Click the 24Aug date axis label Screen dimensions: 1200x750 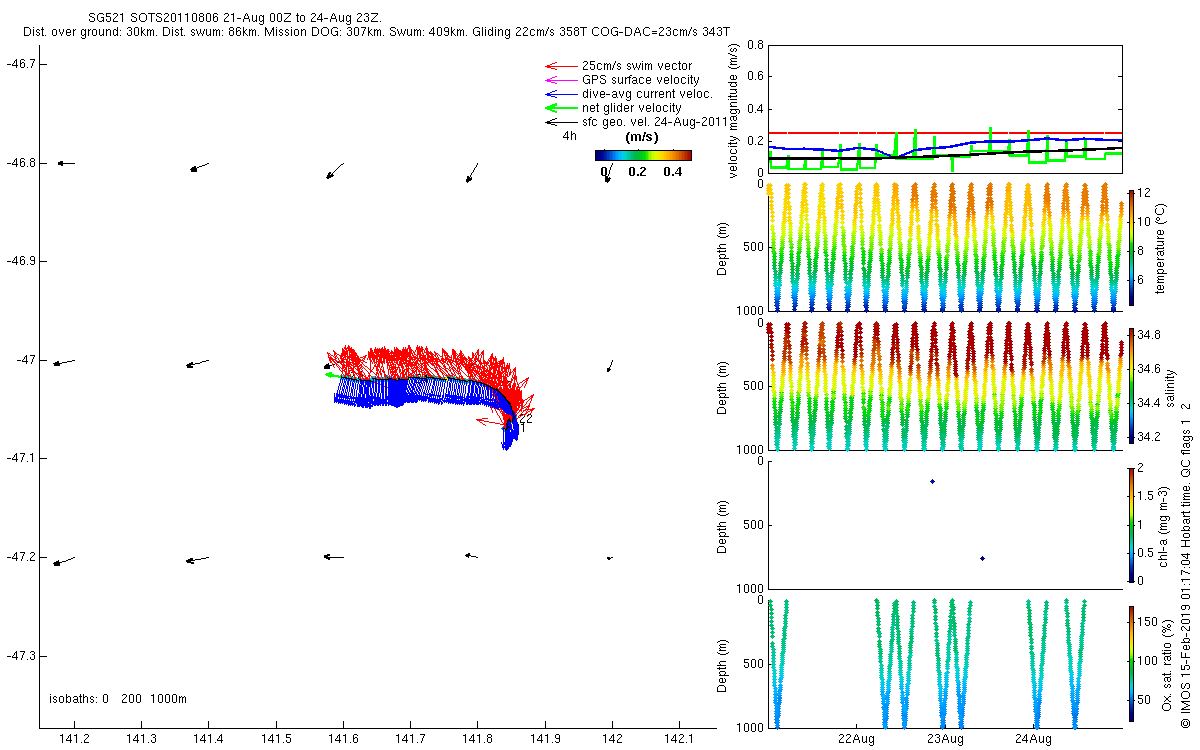(x=1033, y=740)
